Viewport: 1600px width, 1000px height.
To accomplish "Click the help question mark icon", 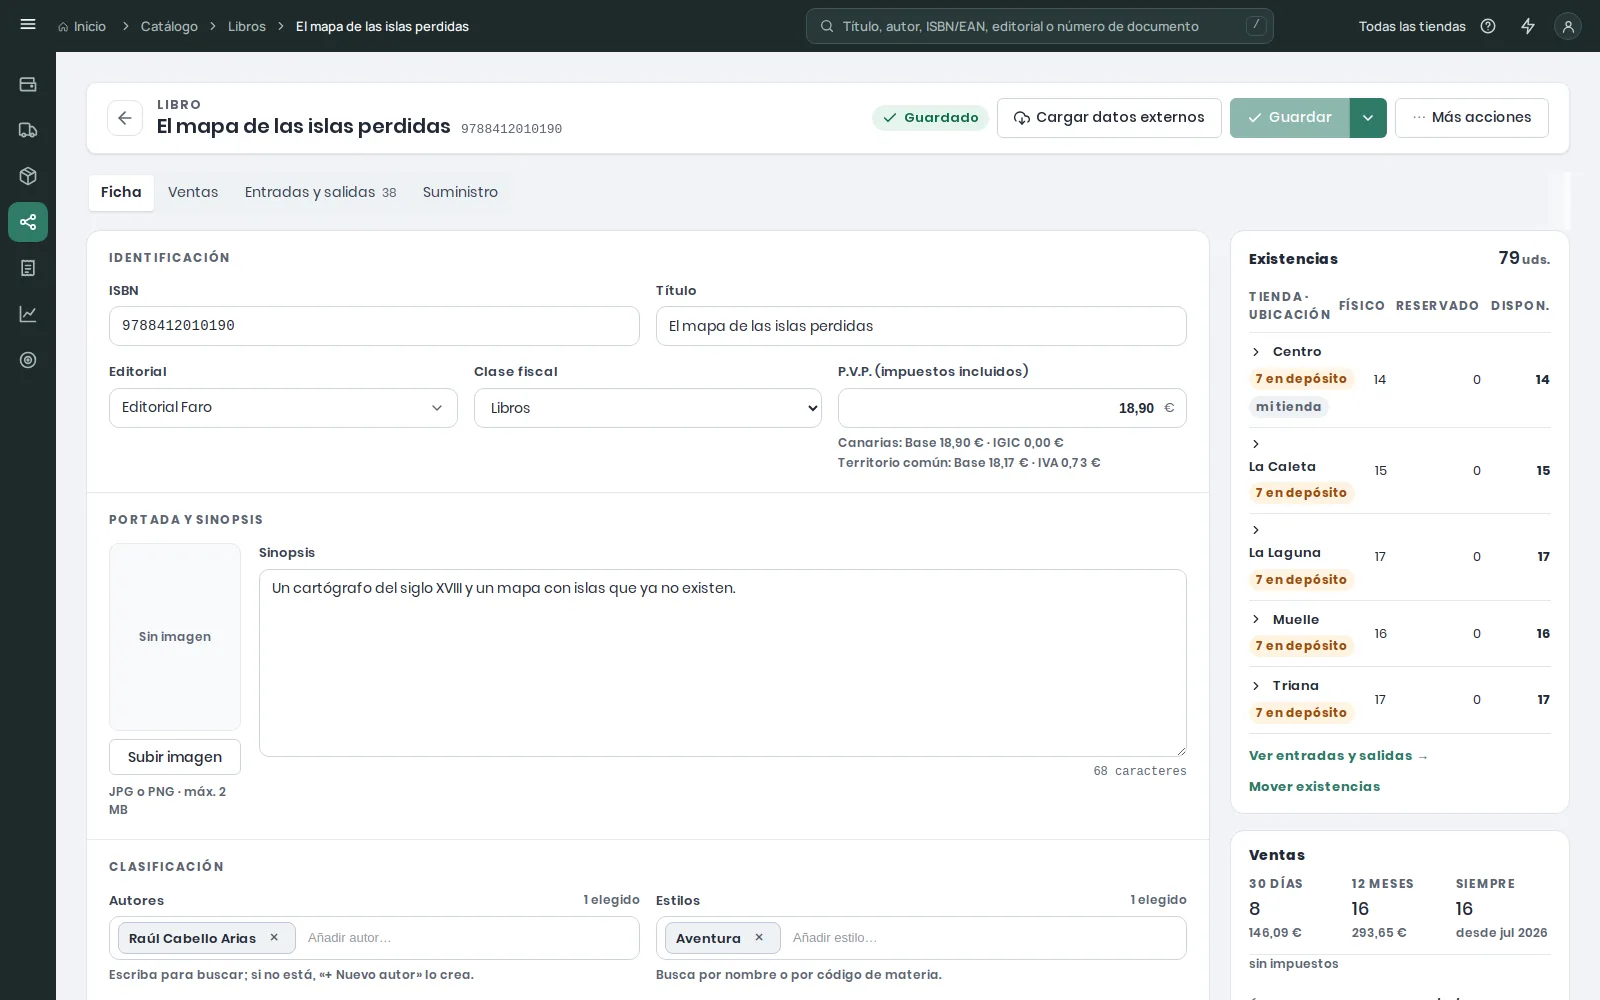I will (x=1488, y=26).
